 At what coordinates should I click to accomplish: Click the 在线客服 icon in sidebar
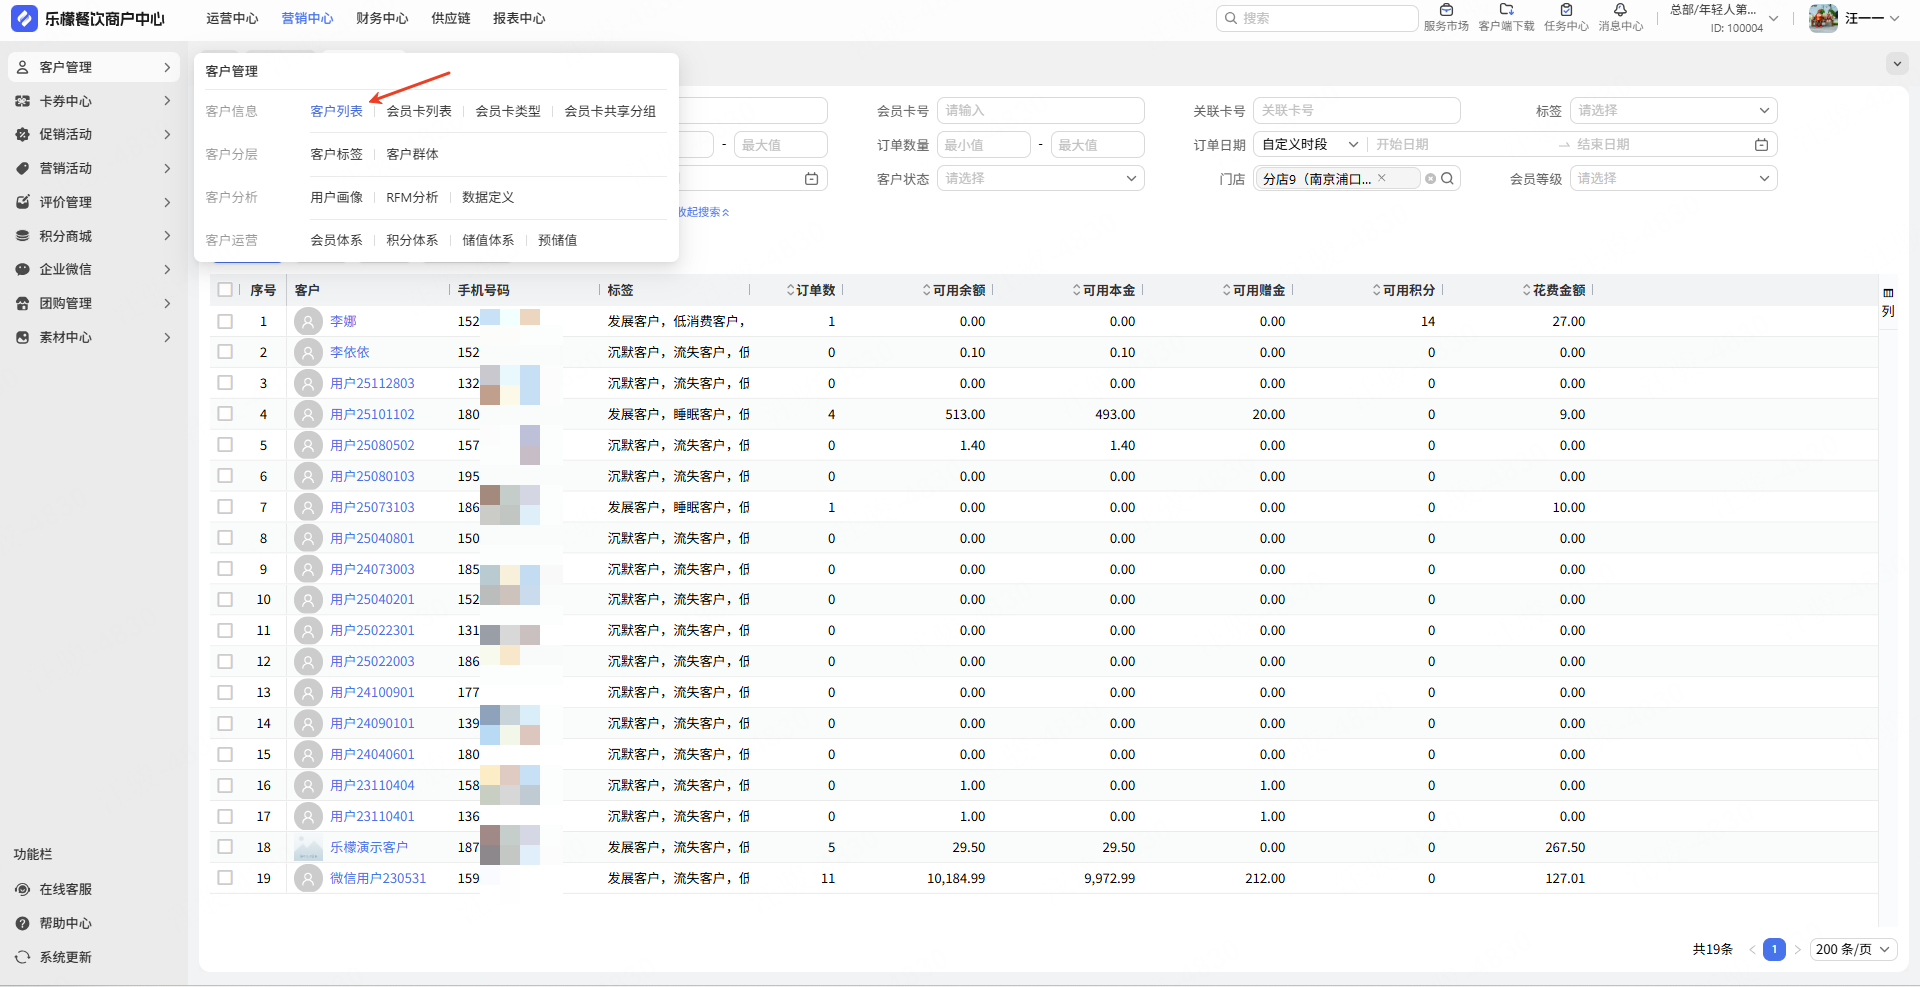pyautogui.click(x=23, y=889)
